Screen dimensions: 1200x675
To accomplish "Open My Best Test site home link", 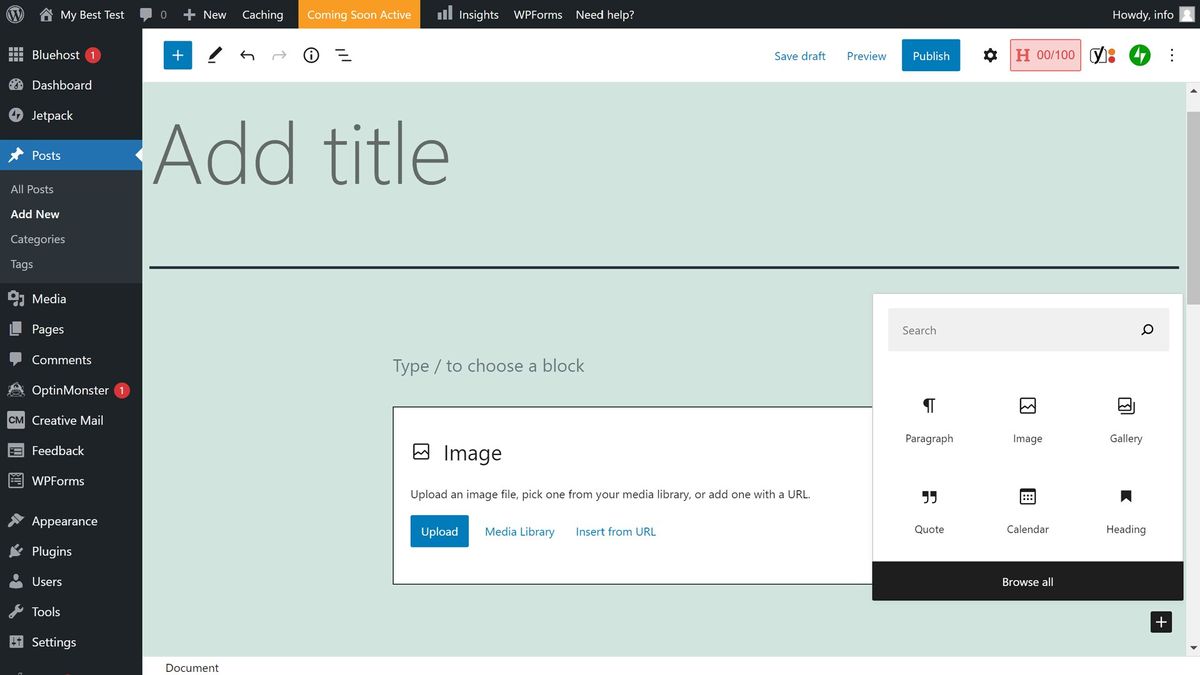I will point(82,14).
